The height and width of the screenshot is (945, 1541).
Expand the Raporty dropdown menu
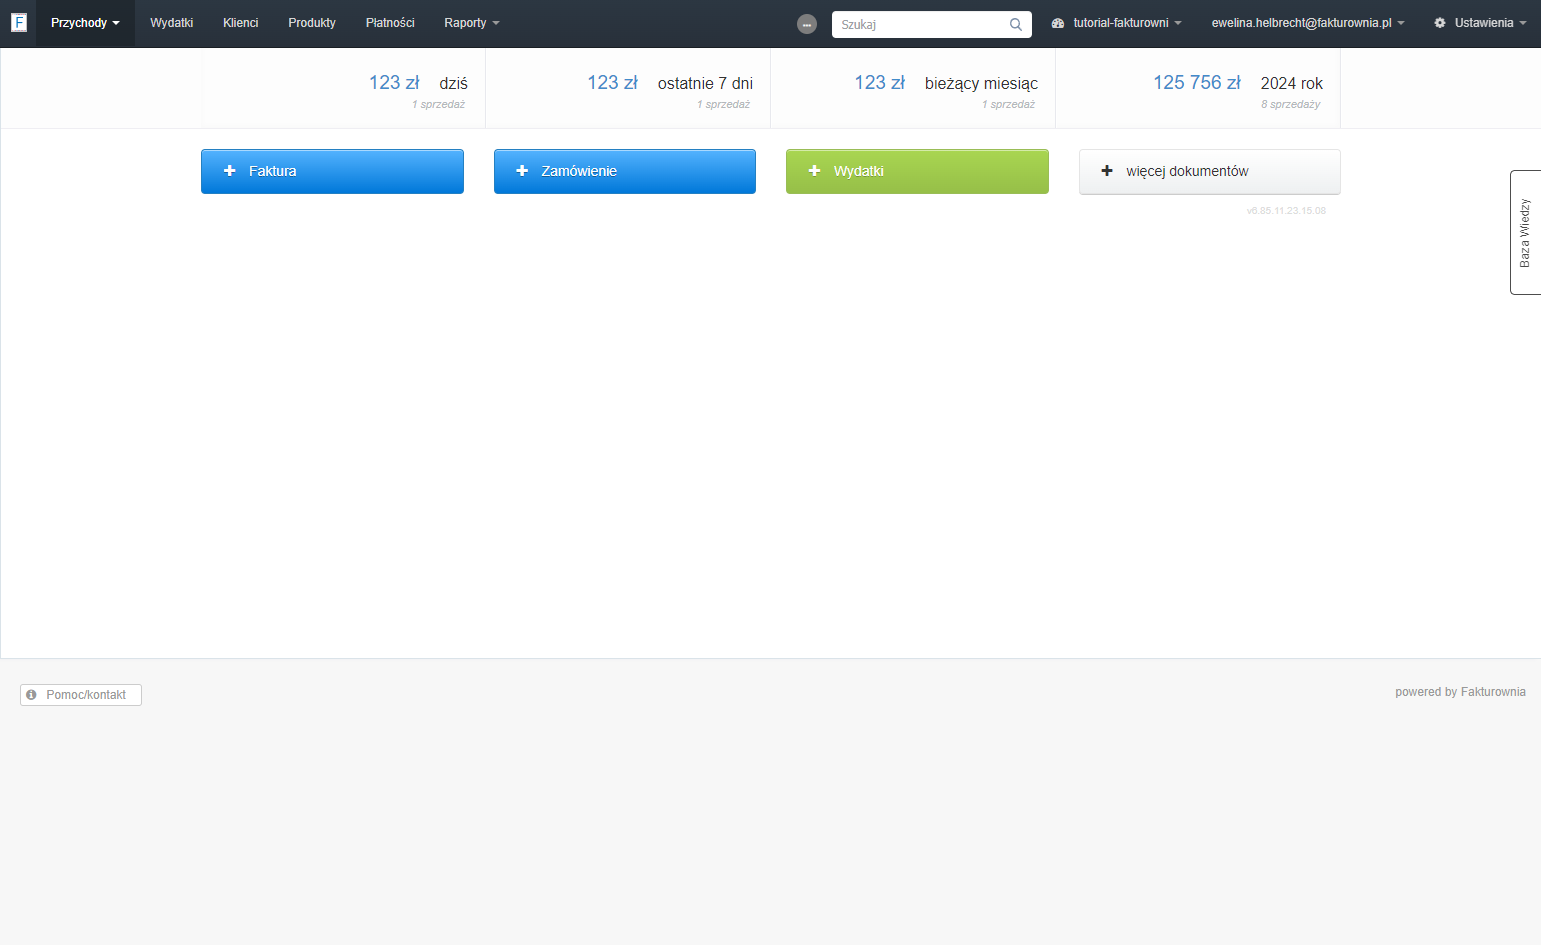pos(472,23)
